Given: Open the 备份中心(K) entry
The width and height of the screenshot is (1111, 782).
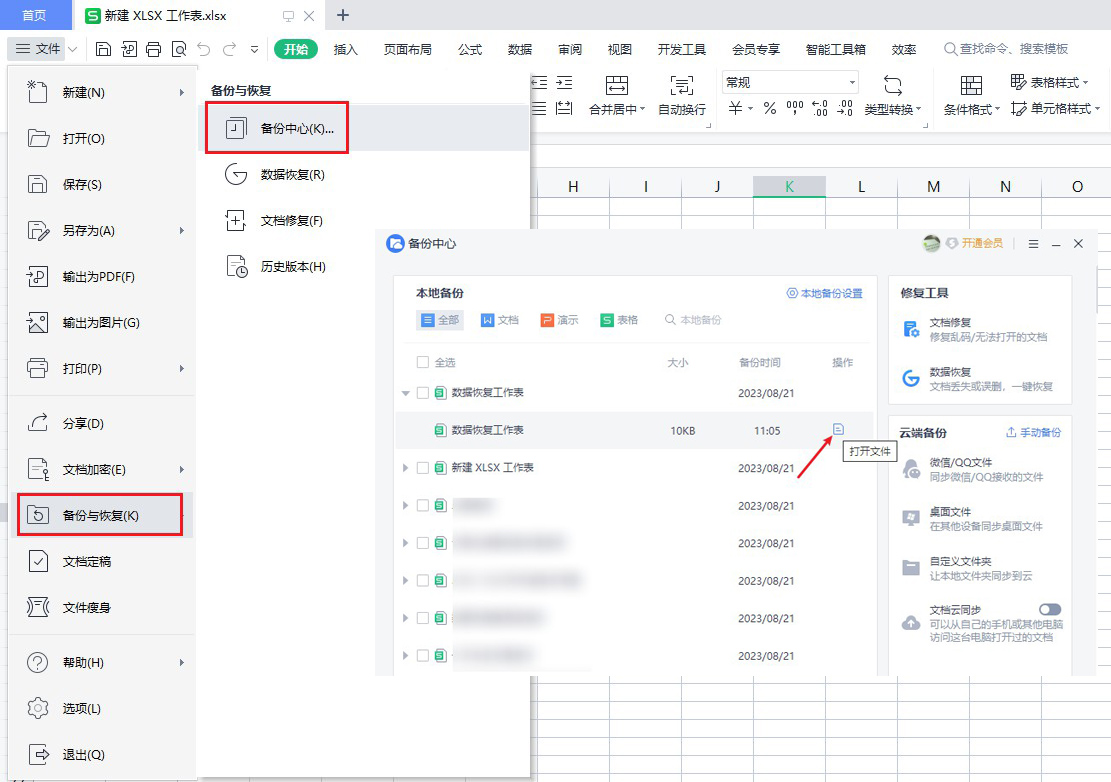Looking at the screenshot, I should tap(276, 128).
